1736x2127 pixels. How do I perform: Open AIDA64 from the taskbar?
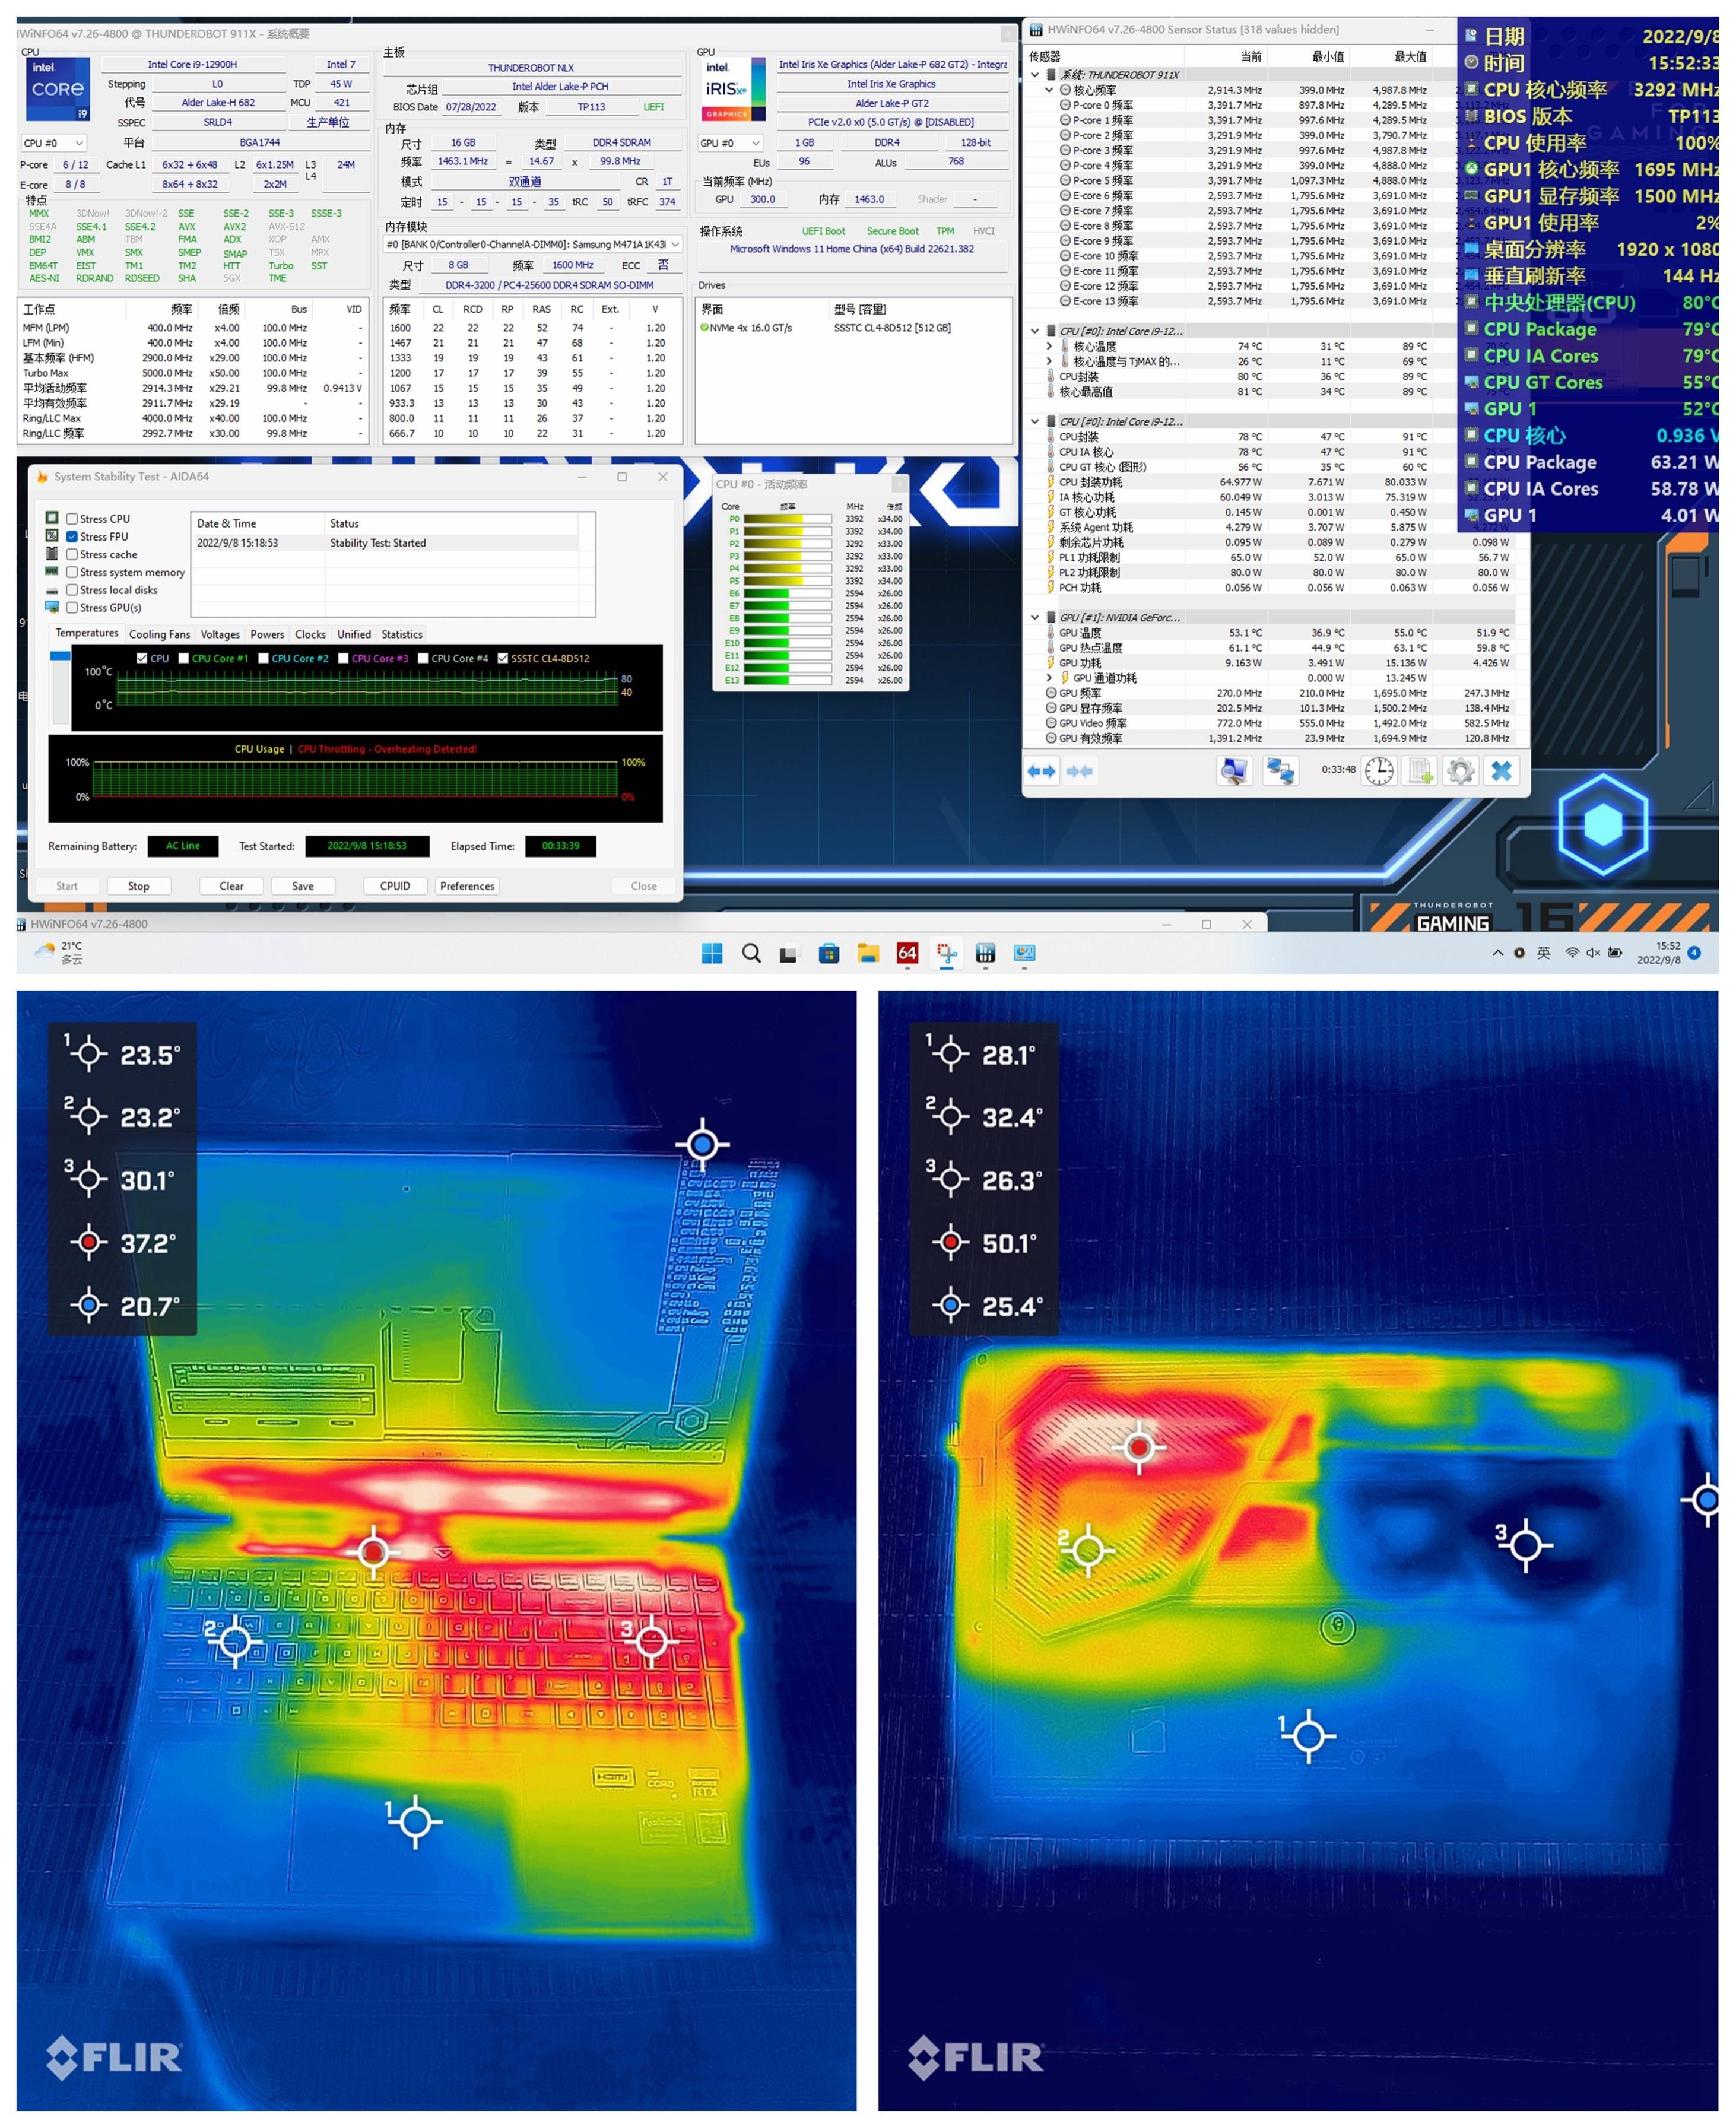[907, 953]
